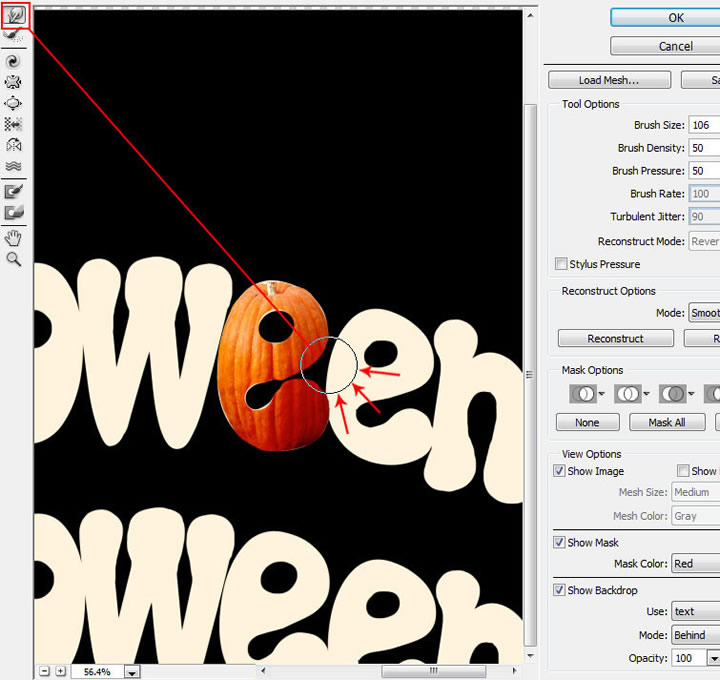Image resolution: width=720 pixels, height=680 pixels.
Task: Select the Push Left tool
Action: click(x=14, y=124)
